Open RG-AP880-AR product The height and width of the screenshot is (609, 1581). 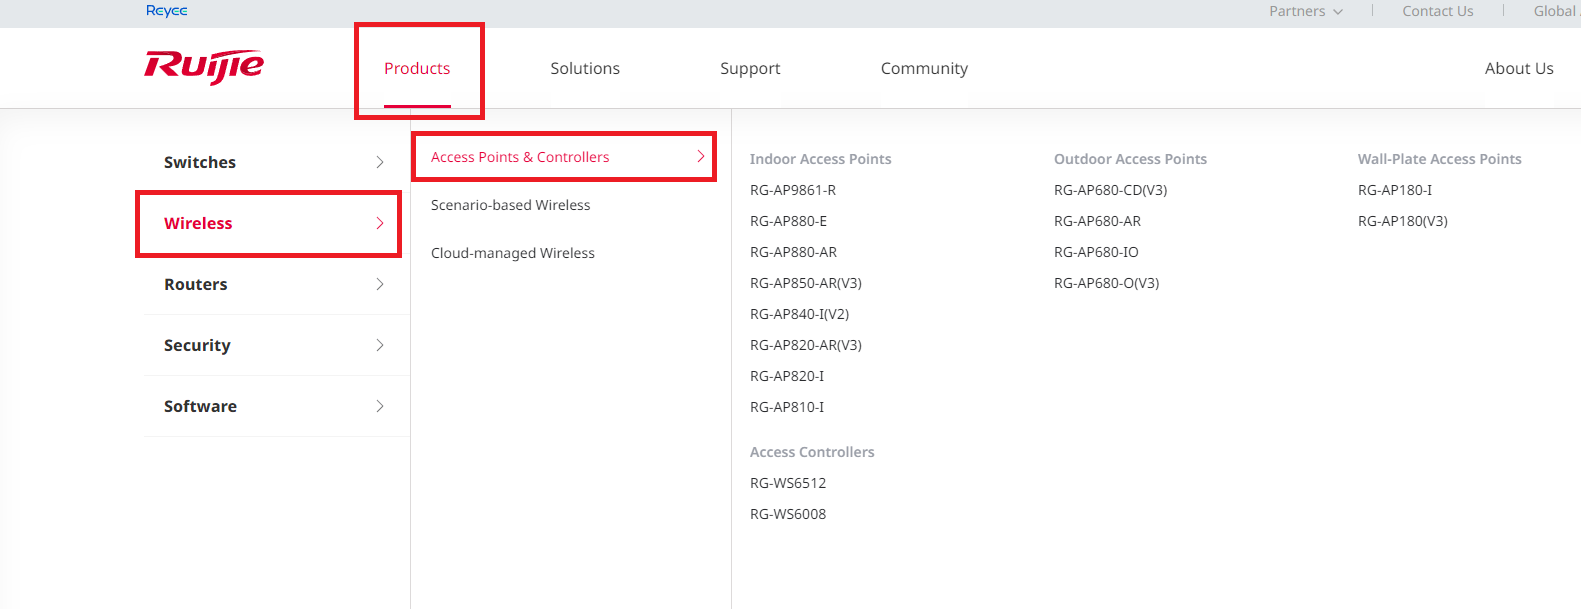[x=793, y=252]
